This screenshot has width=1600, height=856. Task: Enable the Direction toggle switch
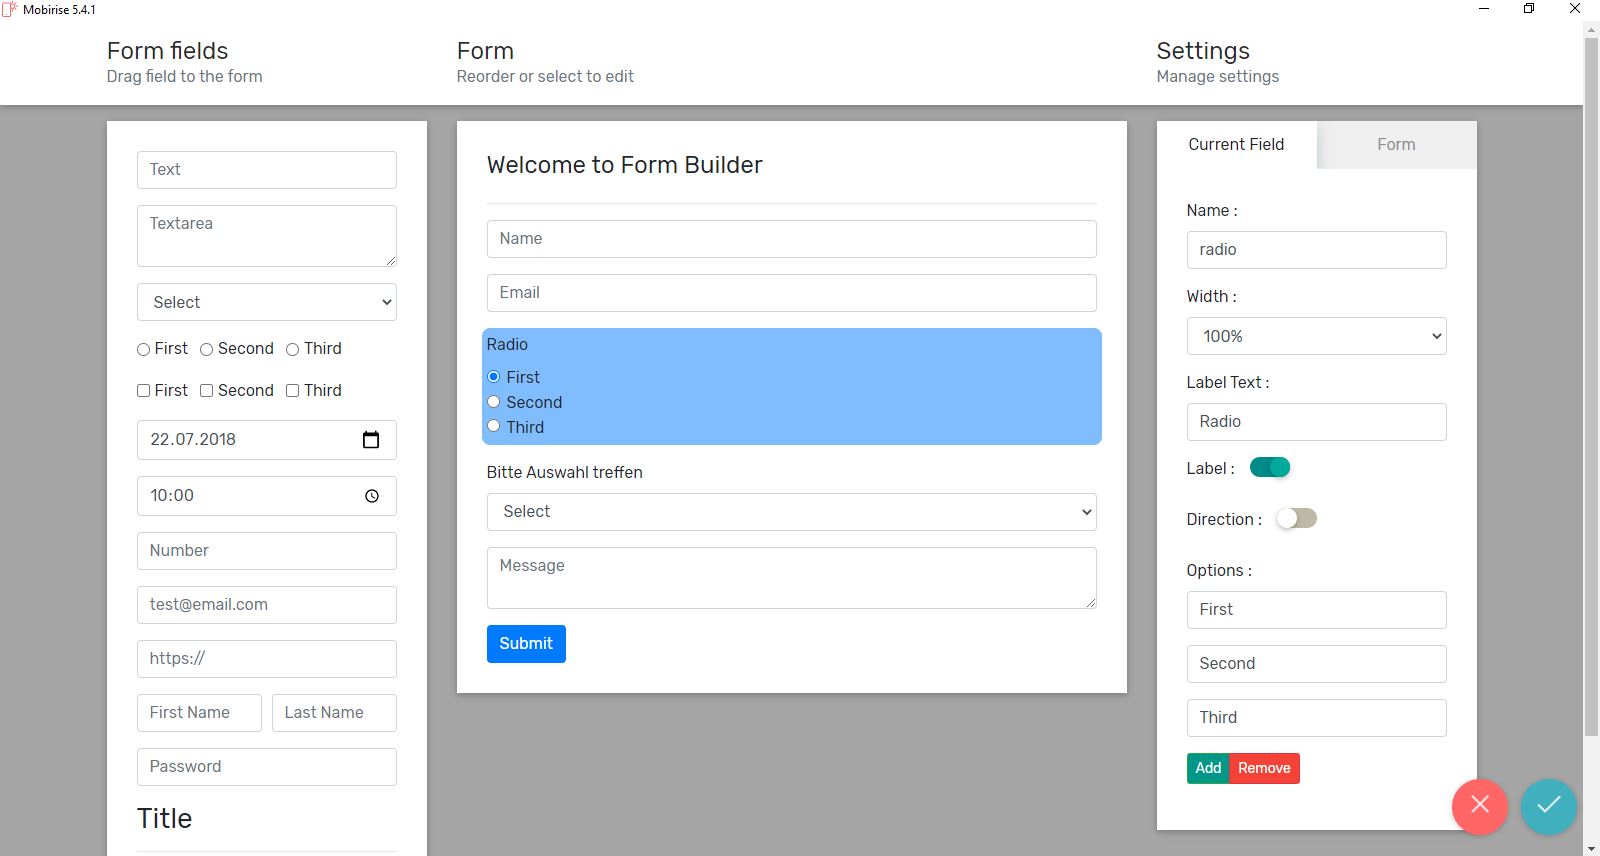pyautogui.click(x=1296, y=519)
